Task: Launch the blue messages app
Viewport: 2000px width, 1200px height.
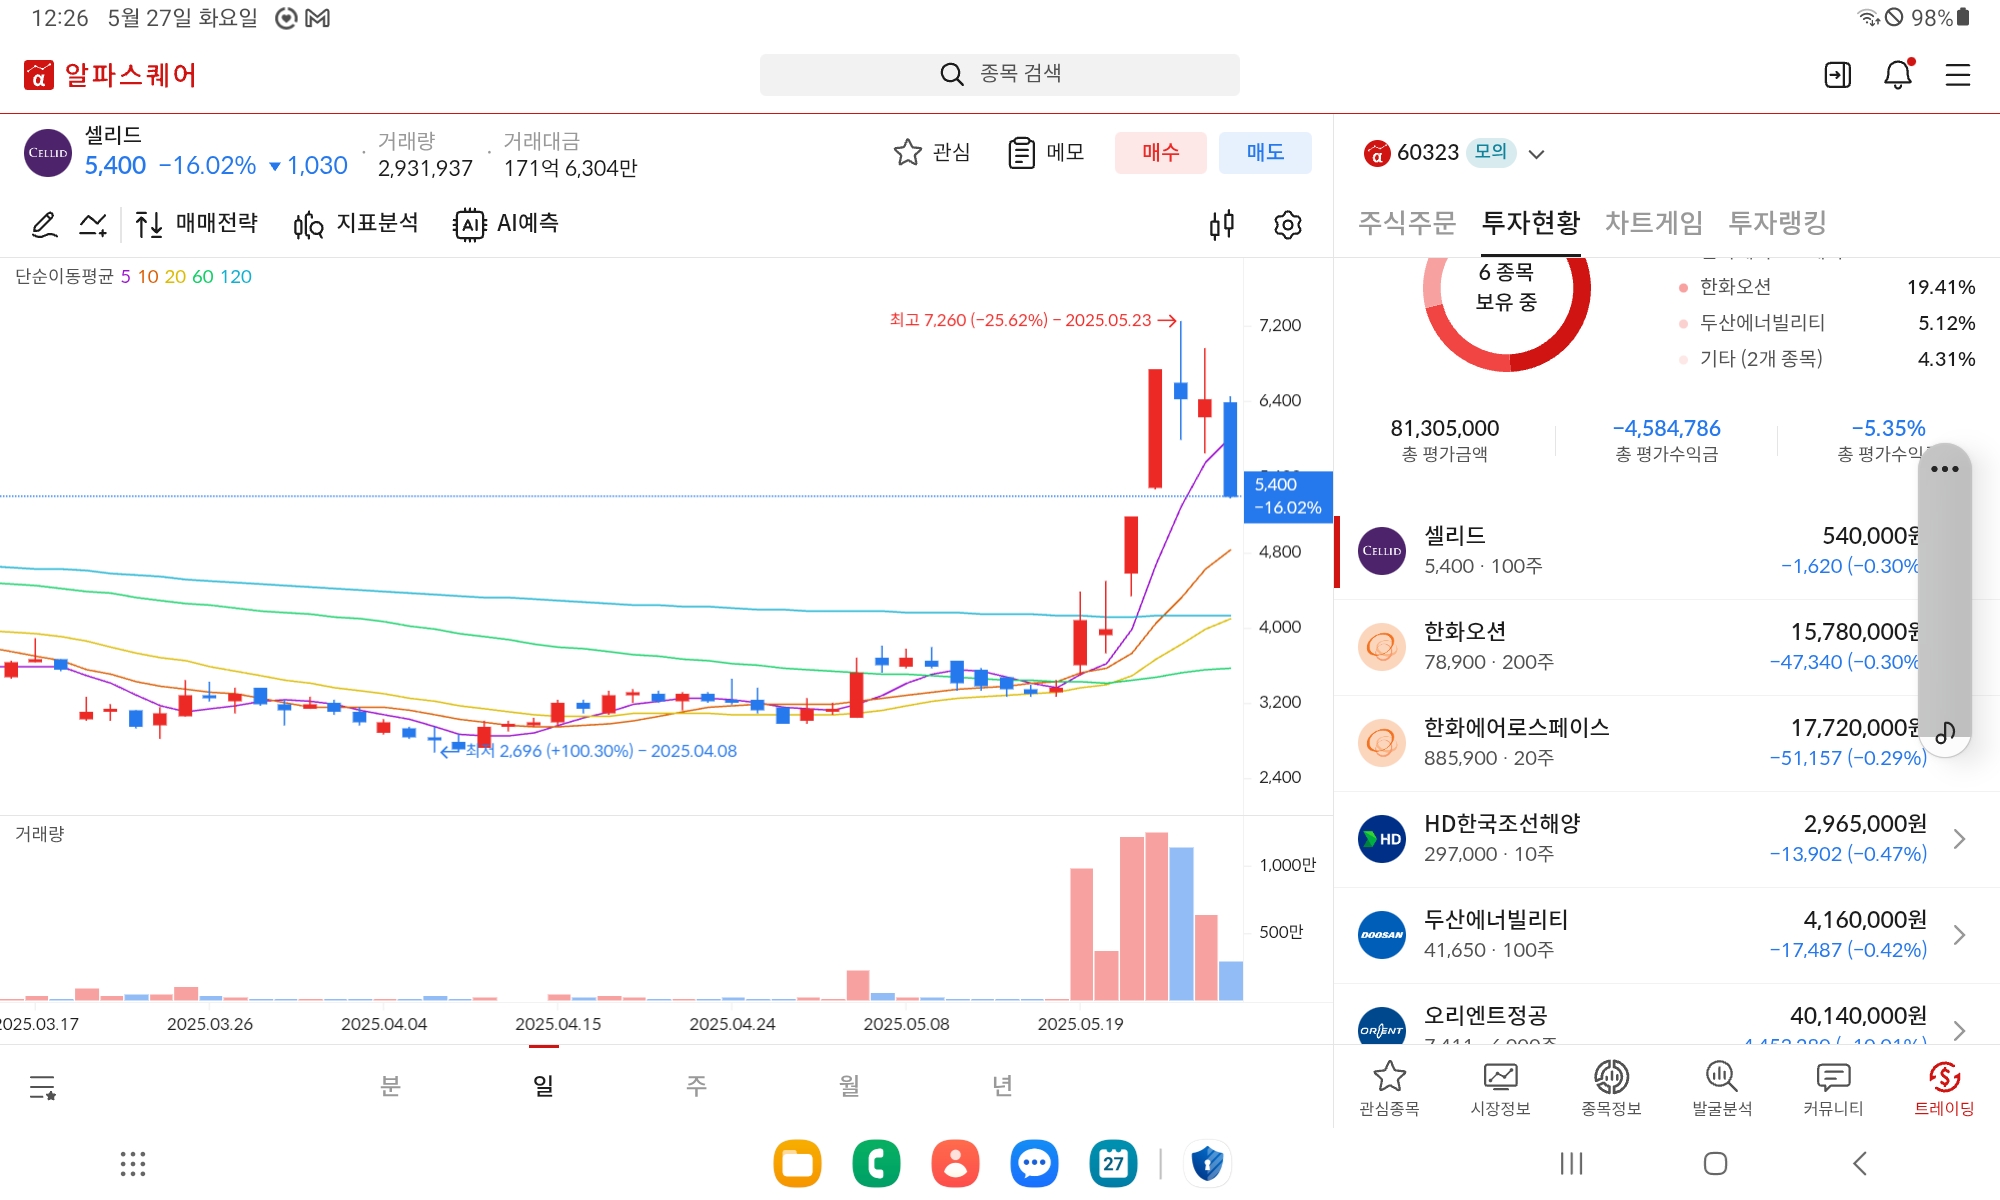Action: click(x=1034, y=1163)
